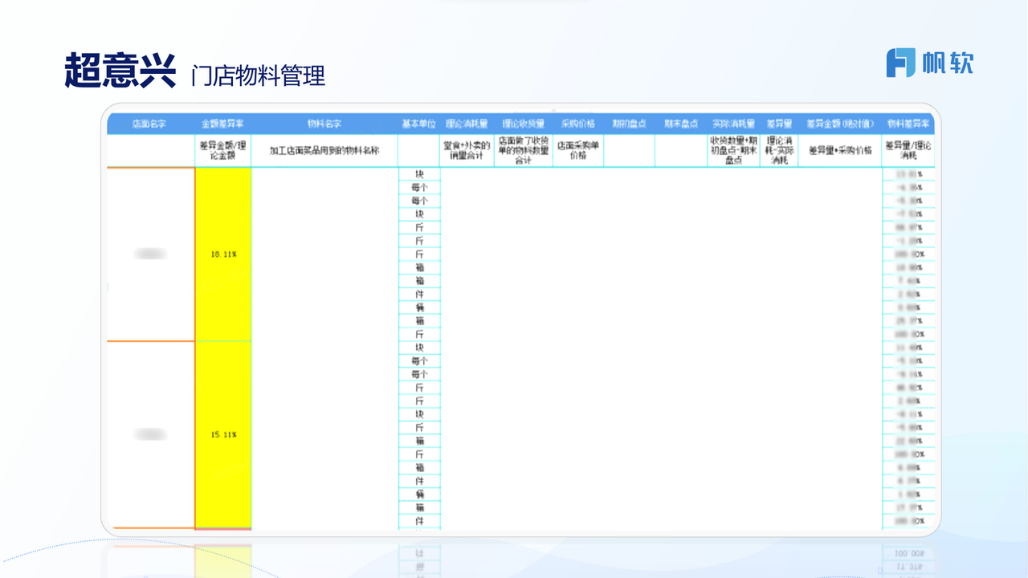Select the 实际消耗量 column header
Viewport: 1028px width, 578px height.
(734, 124)
